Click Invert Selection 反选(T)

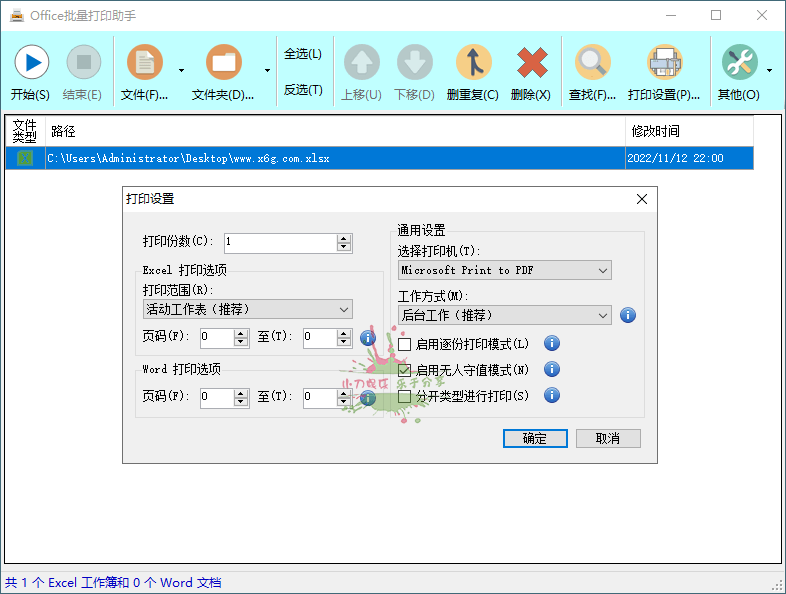pos(303,90)
